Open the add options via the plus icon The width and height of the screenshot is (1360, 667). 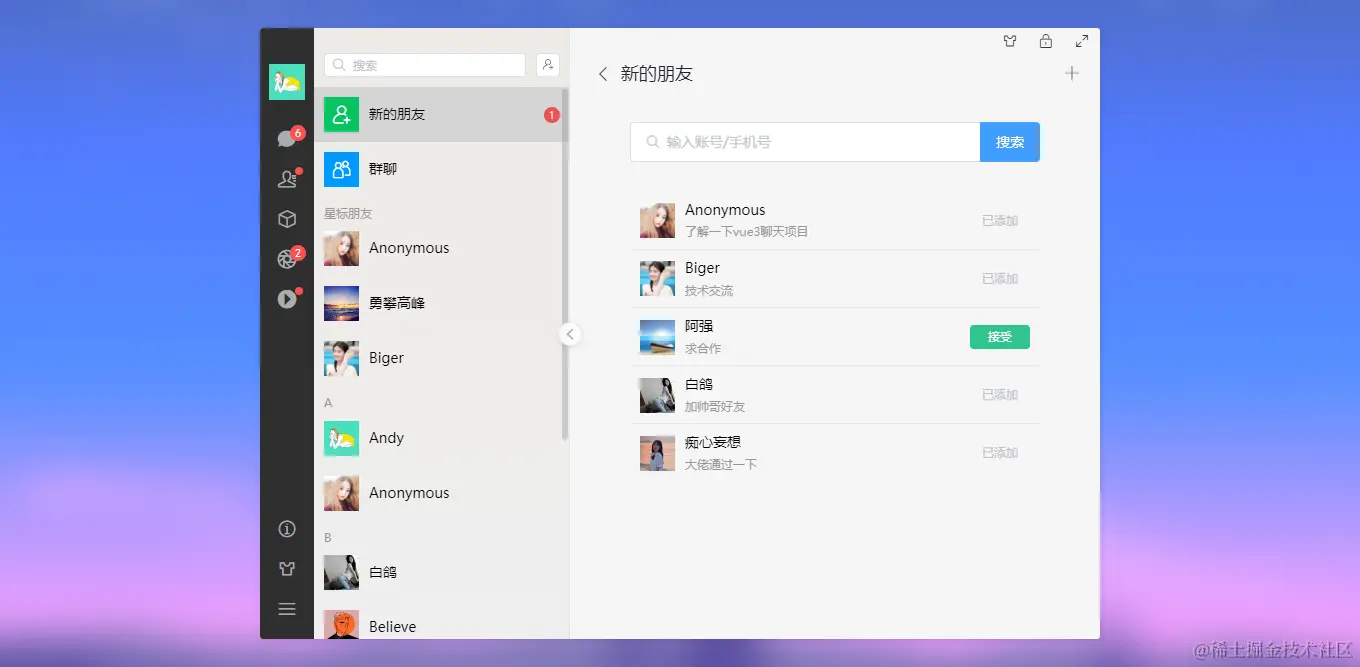pos(1071,72)
